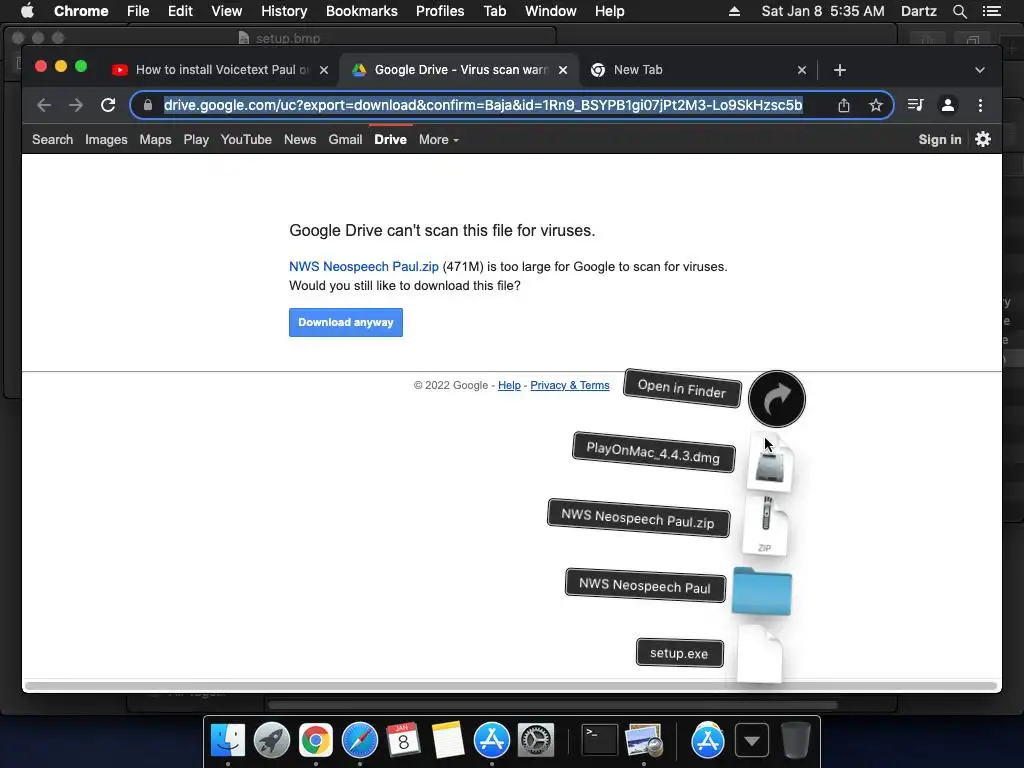Open the Help footer link
The height and width of the screenshot is (768, 1024).
tap(509, 385)
